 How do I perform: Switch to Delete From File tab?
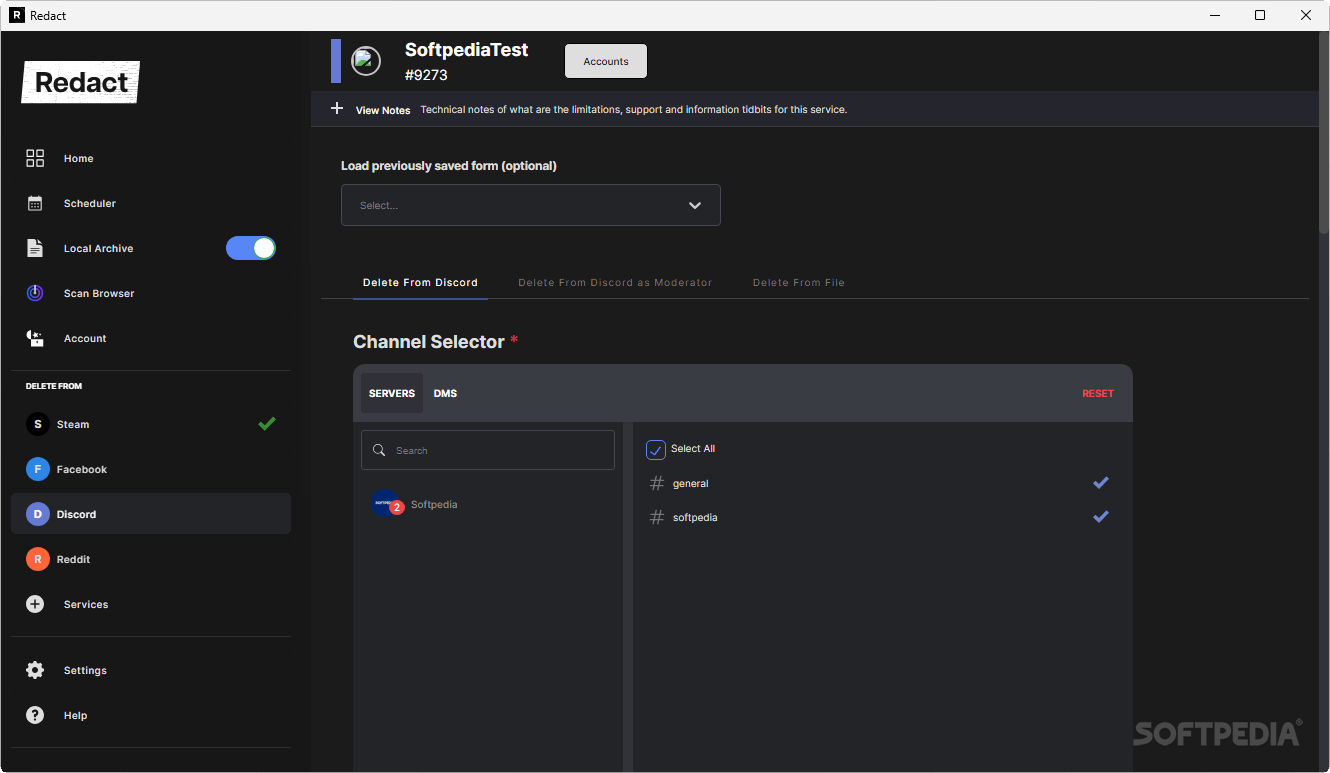tap(799, 283)
